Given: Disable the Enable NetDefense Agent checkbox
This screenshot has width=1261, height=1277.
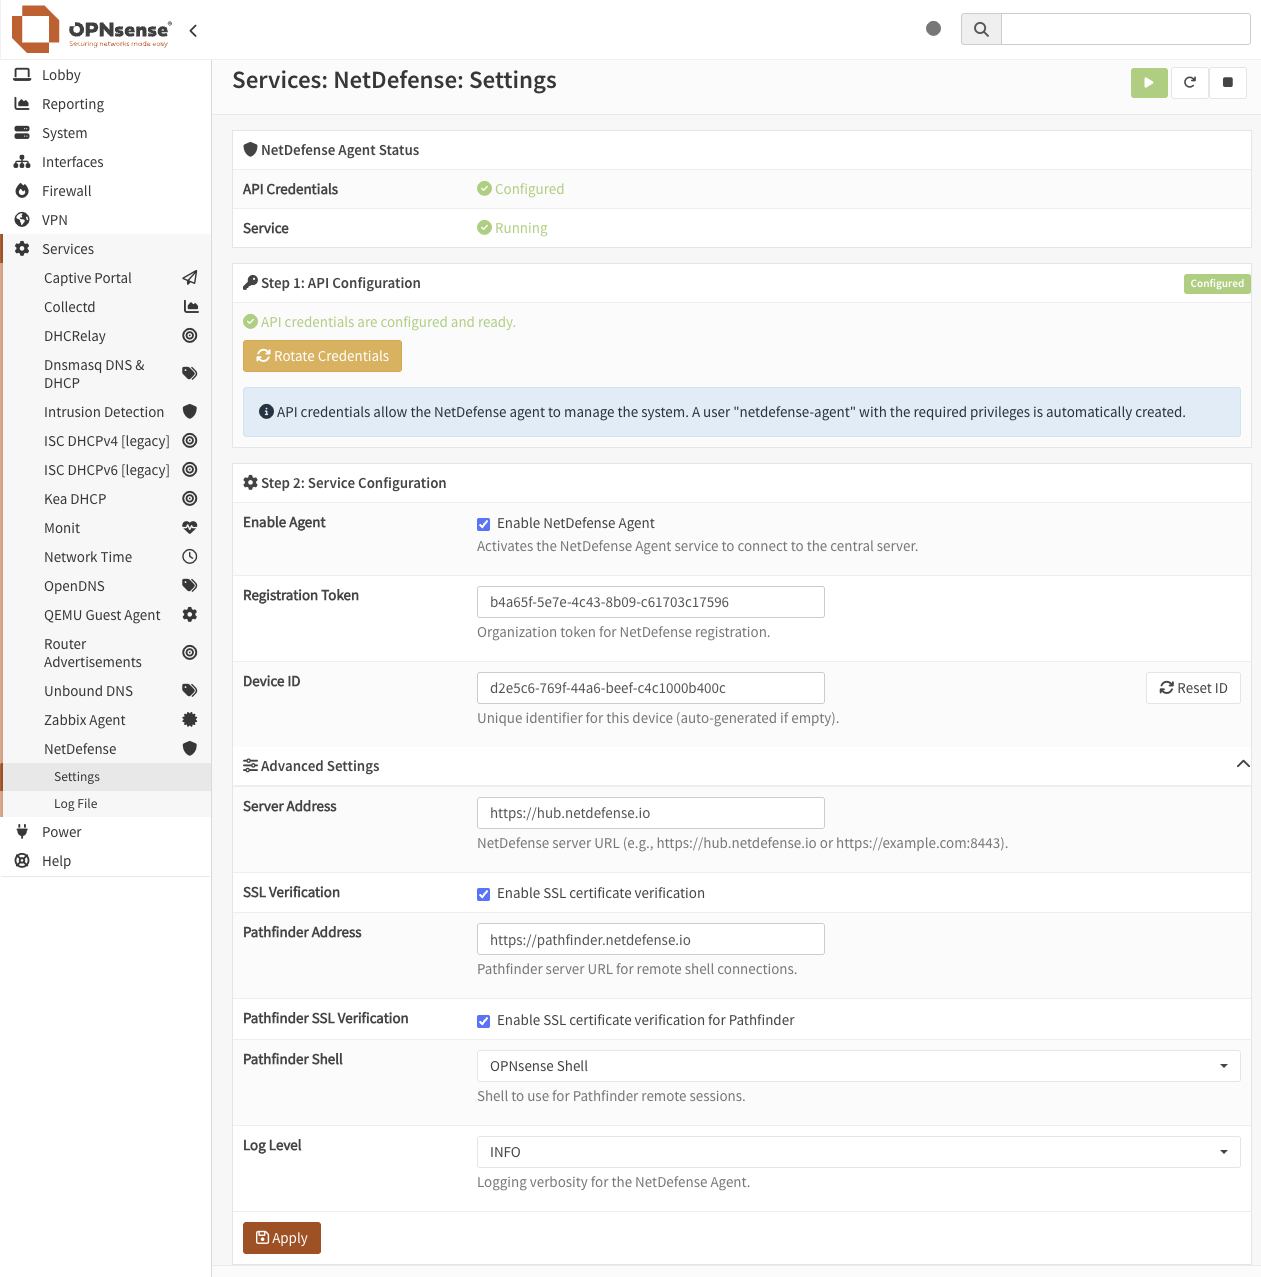Looking at the screenshot, I should (483, 523).
